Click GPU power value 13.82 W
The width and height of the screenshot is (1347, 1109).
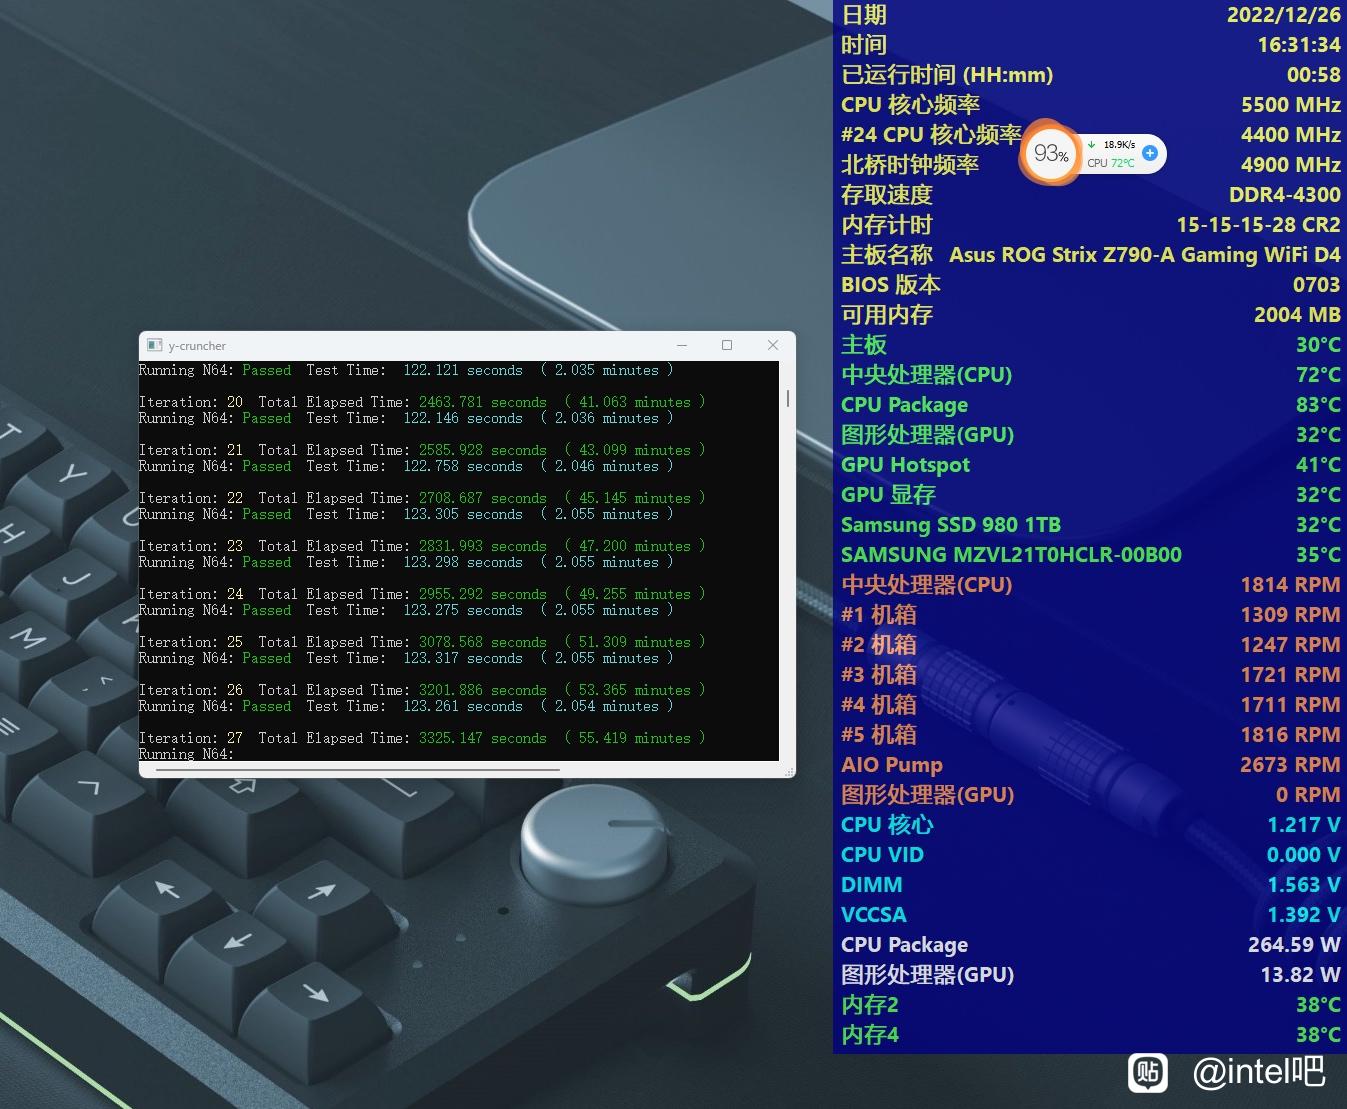(1300, 975)
